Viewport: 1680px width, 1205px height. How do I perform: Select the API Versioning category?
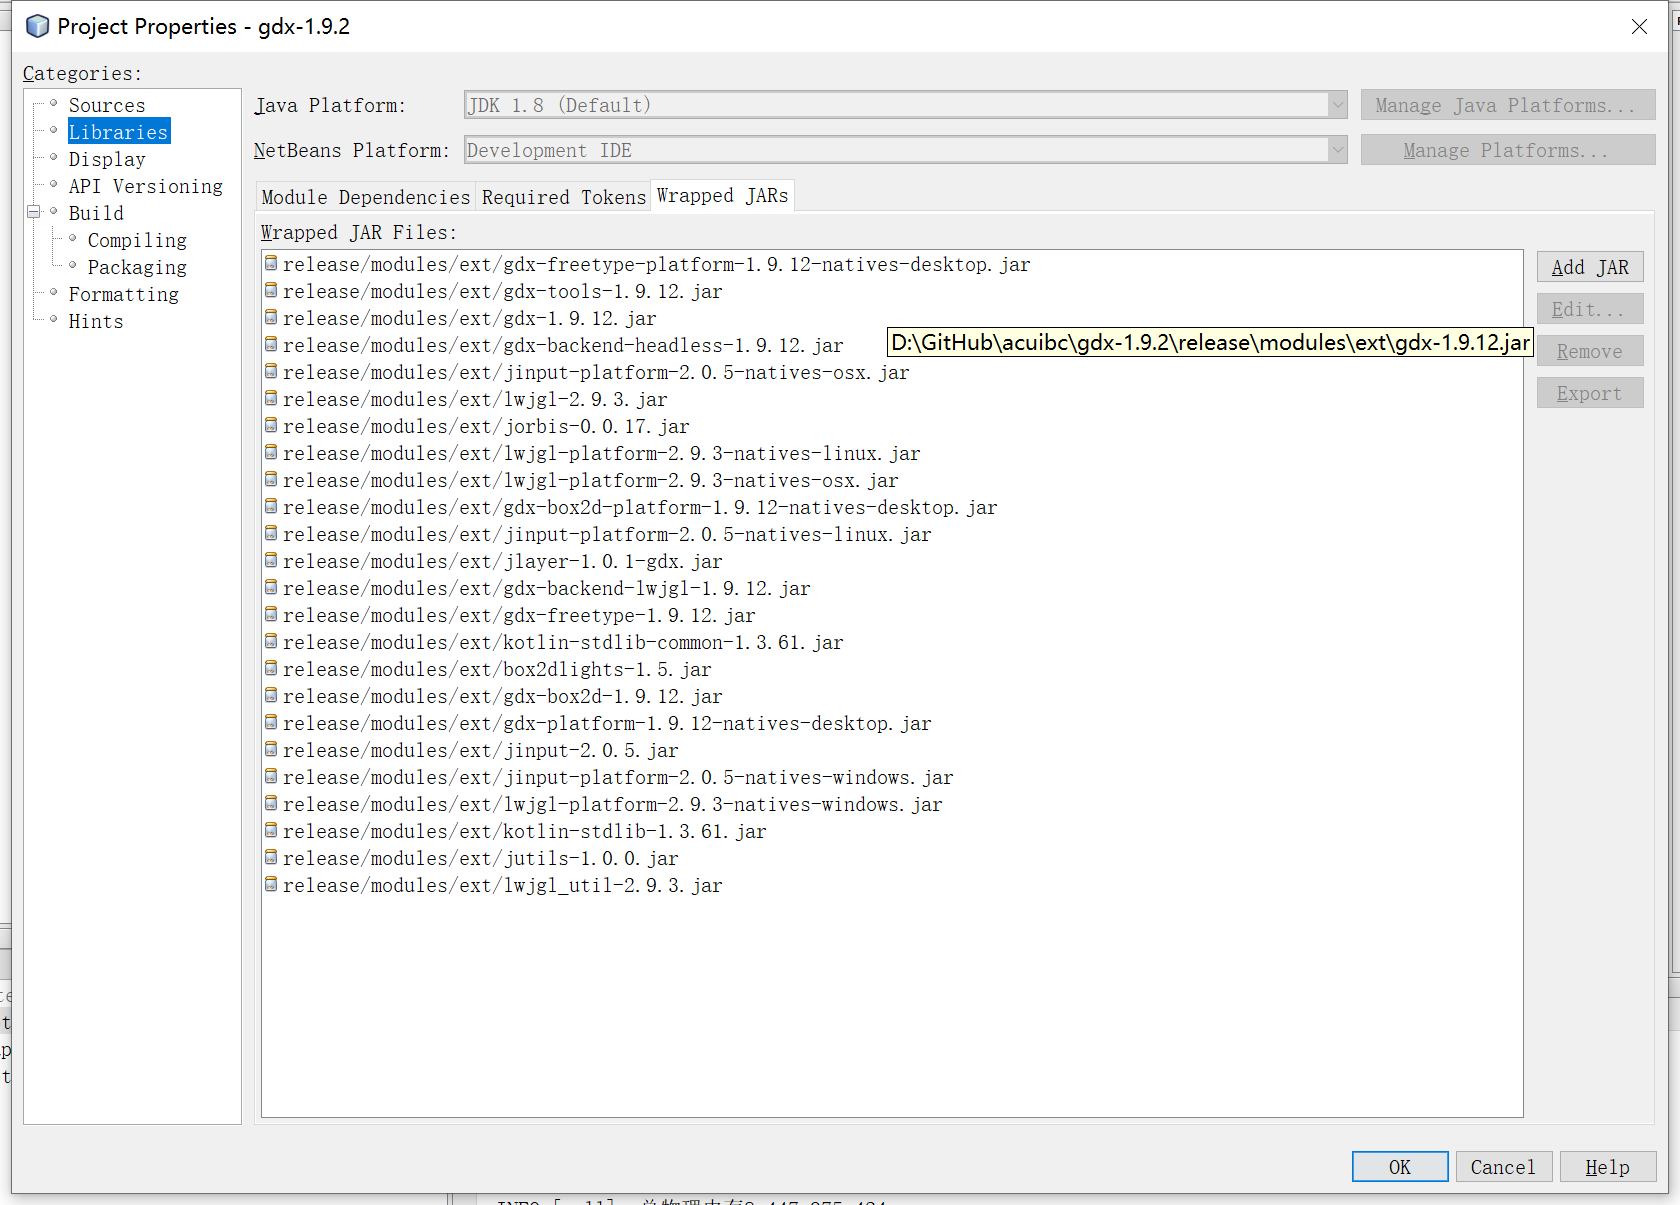tap(146, 186)
